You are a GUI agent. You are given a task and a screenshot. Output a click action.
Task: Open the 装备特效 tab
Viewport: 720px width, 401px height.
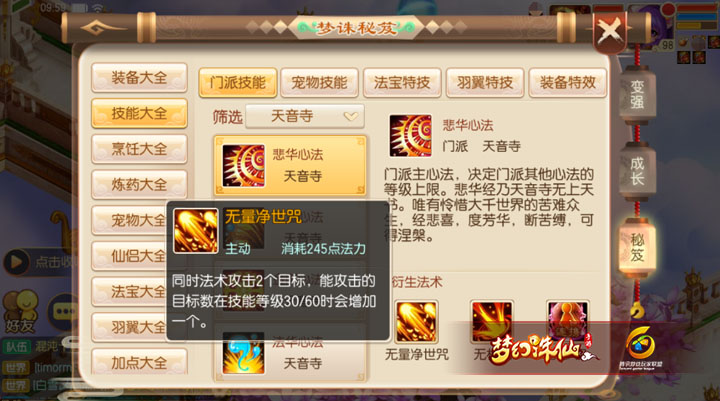pos(568,83)
